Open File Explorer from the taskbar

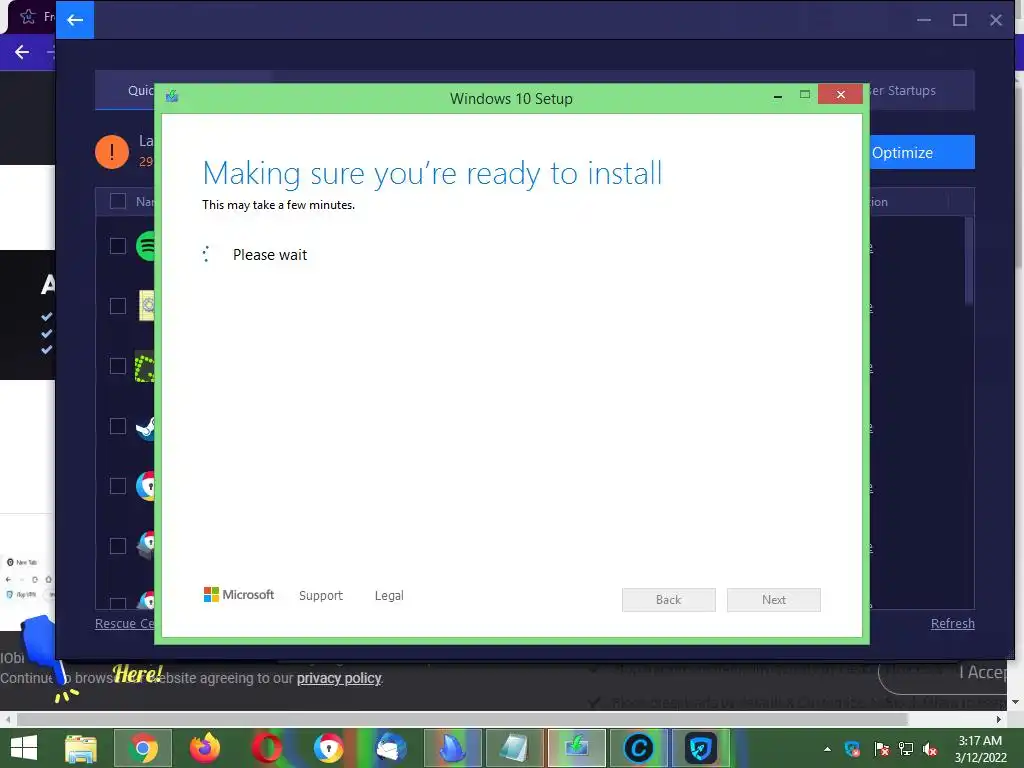pyautogui.click(x=81, y=748)
